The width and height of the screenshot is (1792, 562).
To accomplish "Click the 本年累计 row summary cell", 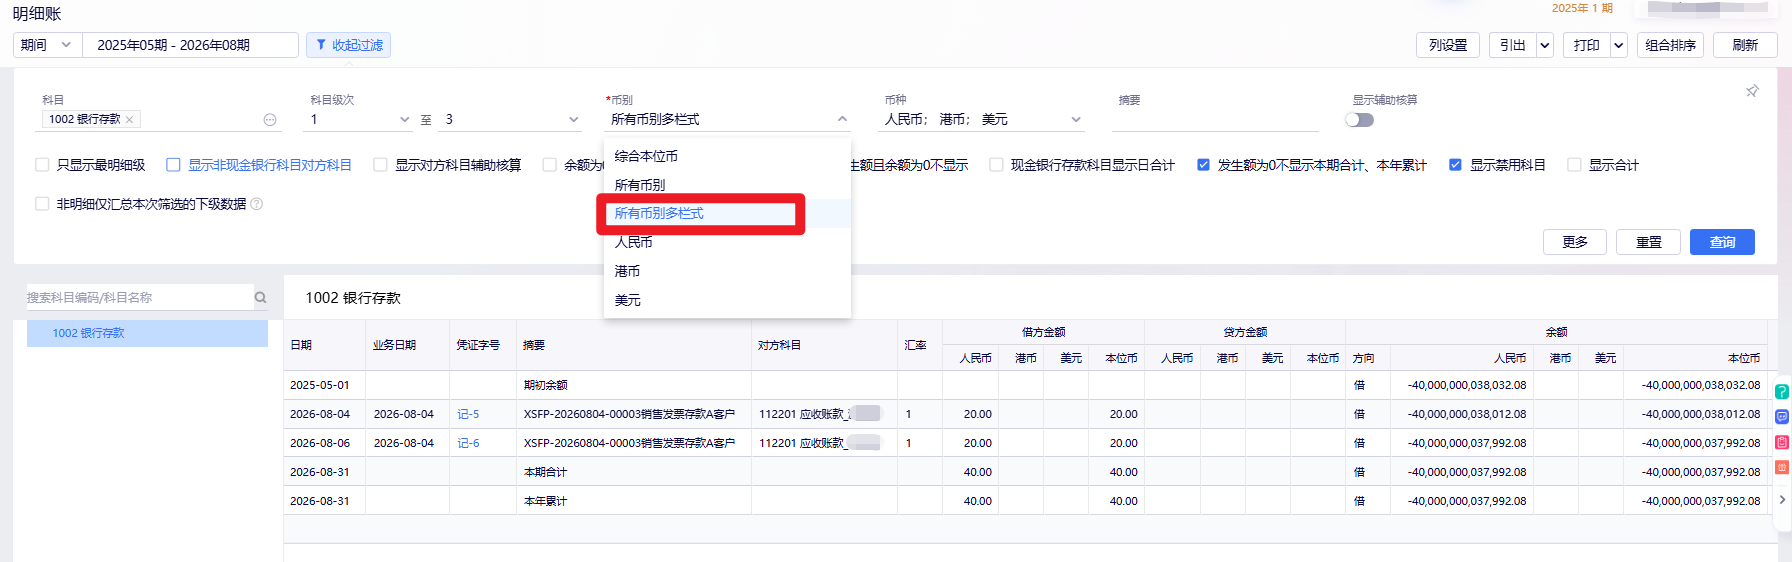I will (x=634, y=501).
